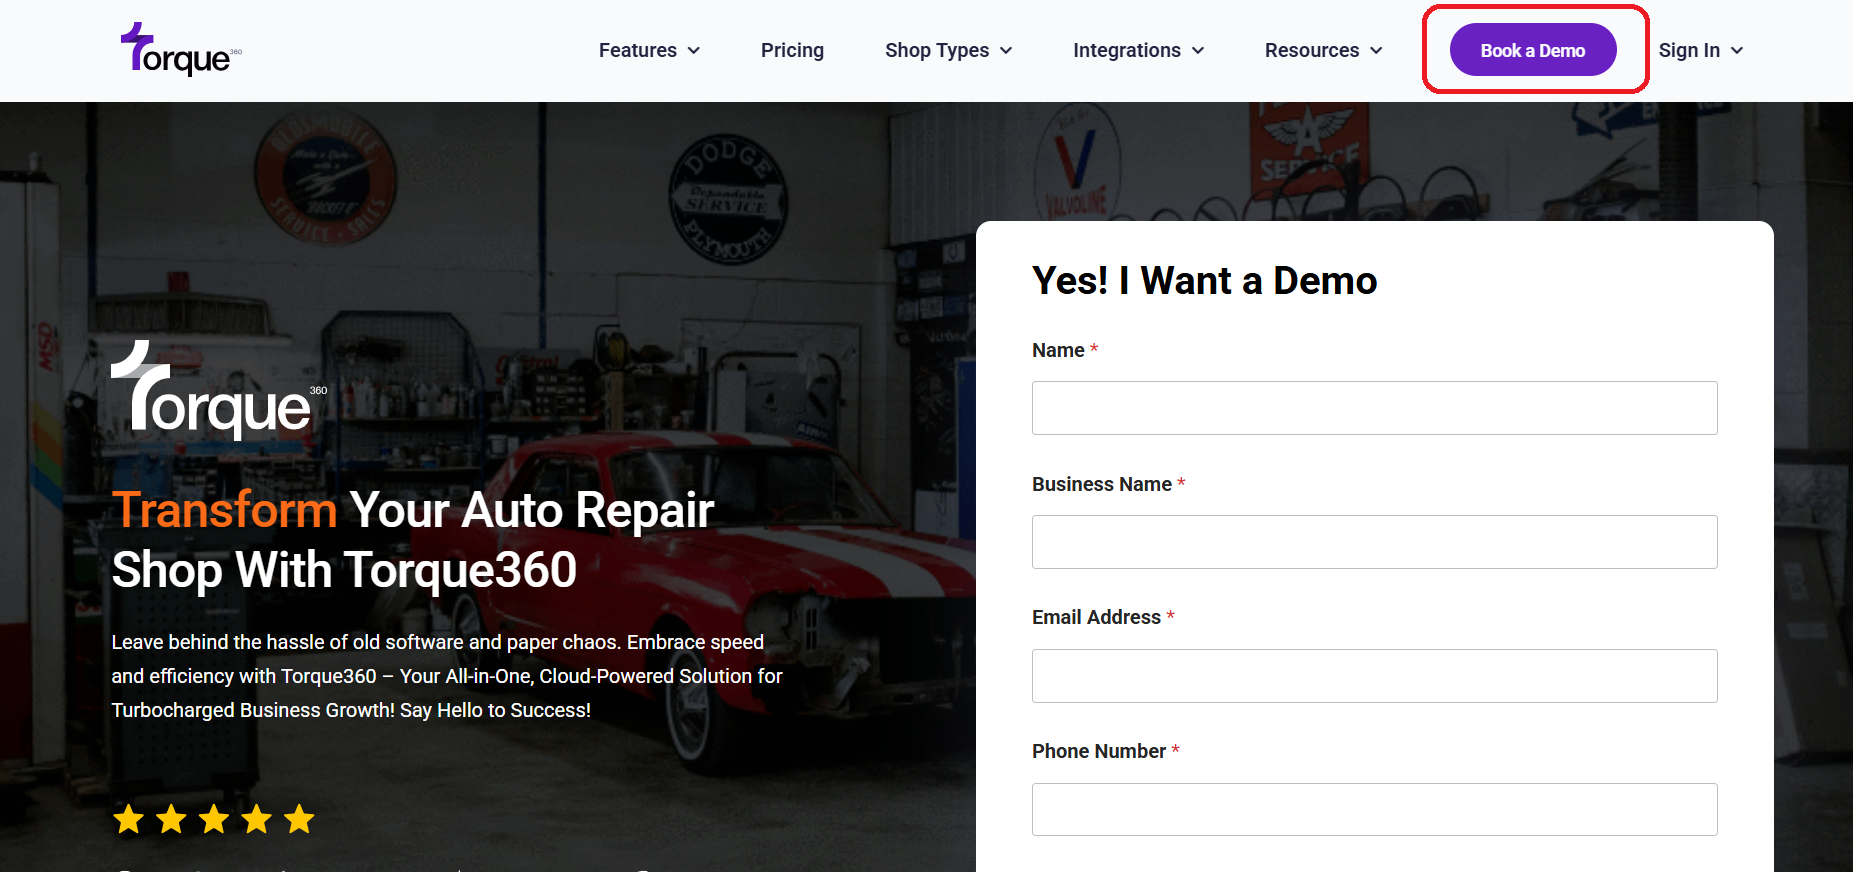Viewport: 1853px width, 872px height.
Task: Focus the Name input field
Action: 1375,408
